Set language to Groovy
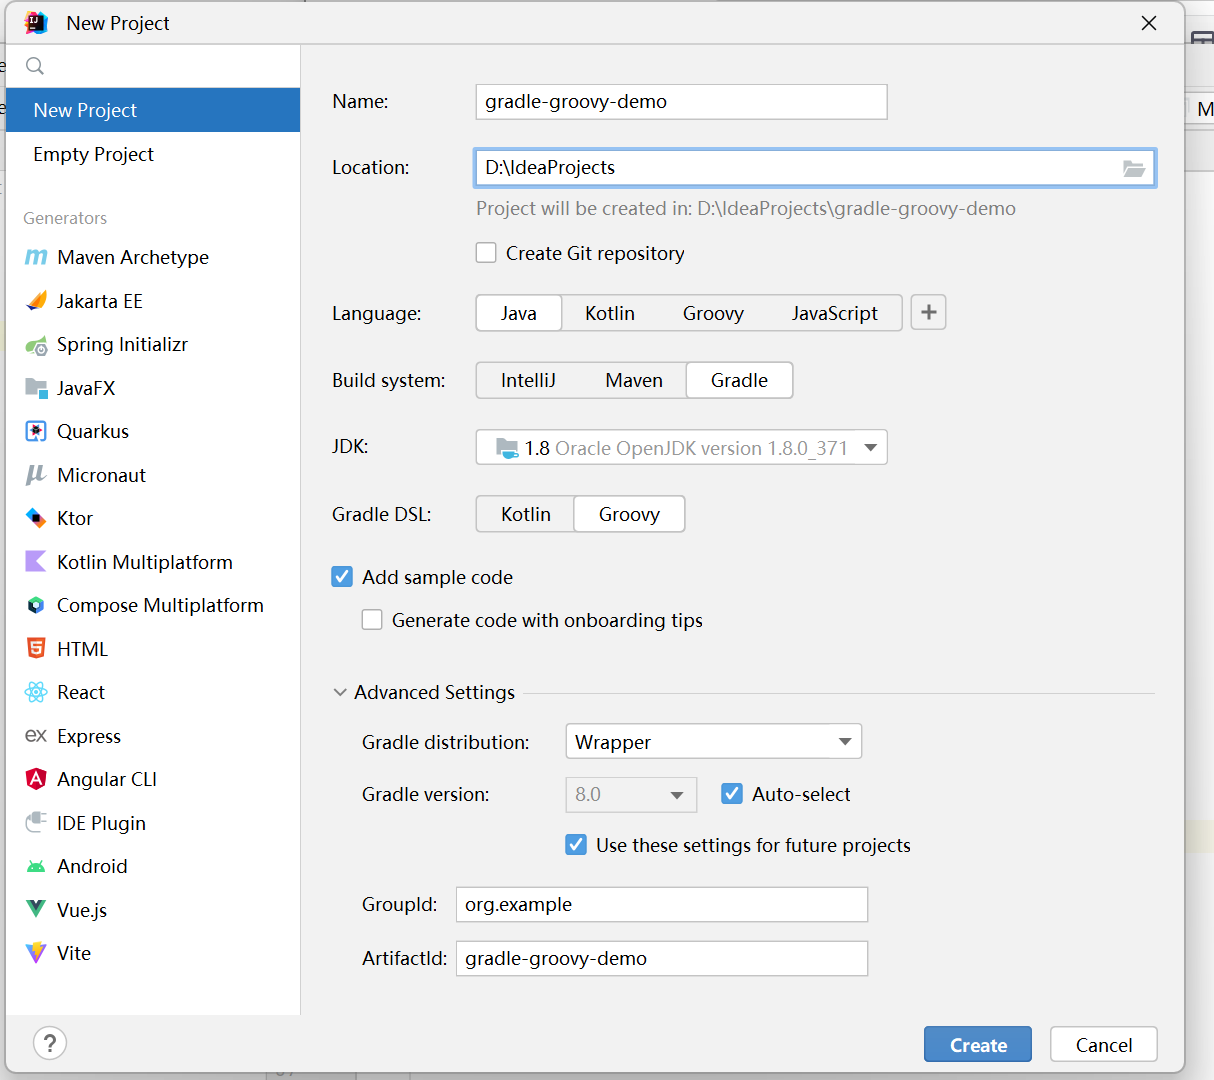The height and width of the screenshot is (1080, 1214). click(x=713, y=313)
